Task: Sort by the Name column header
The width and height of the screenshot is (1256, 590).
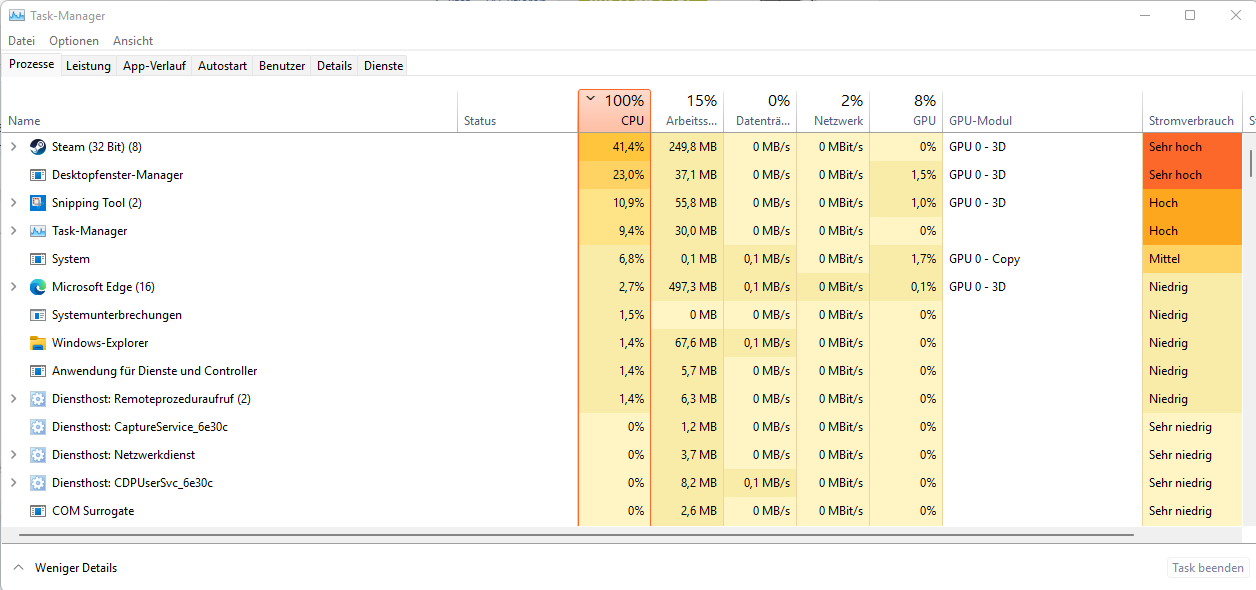Action: pos(229,111)
